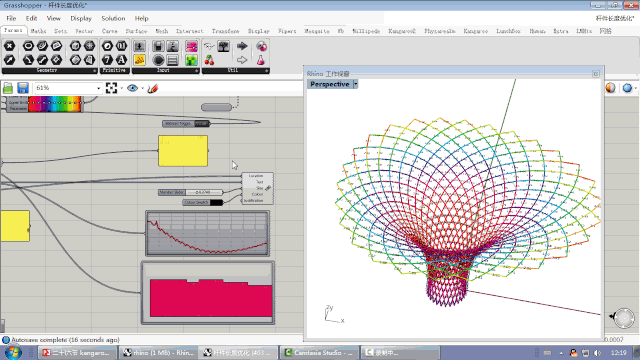Toggle preview with the eye icon

coord(132,88)
